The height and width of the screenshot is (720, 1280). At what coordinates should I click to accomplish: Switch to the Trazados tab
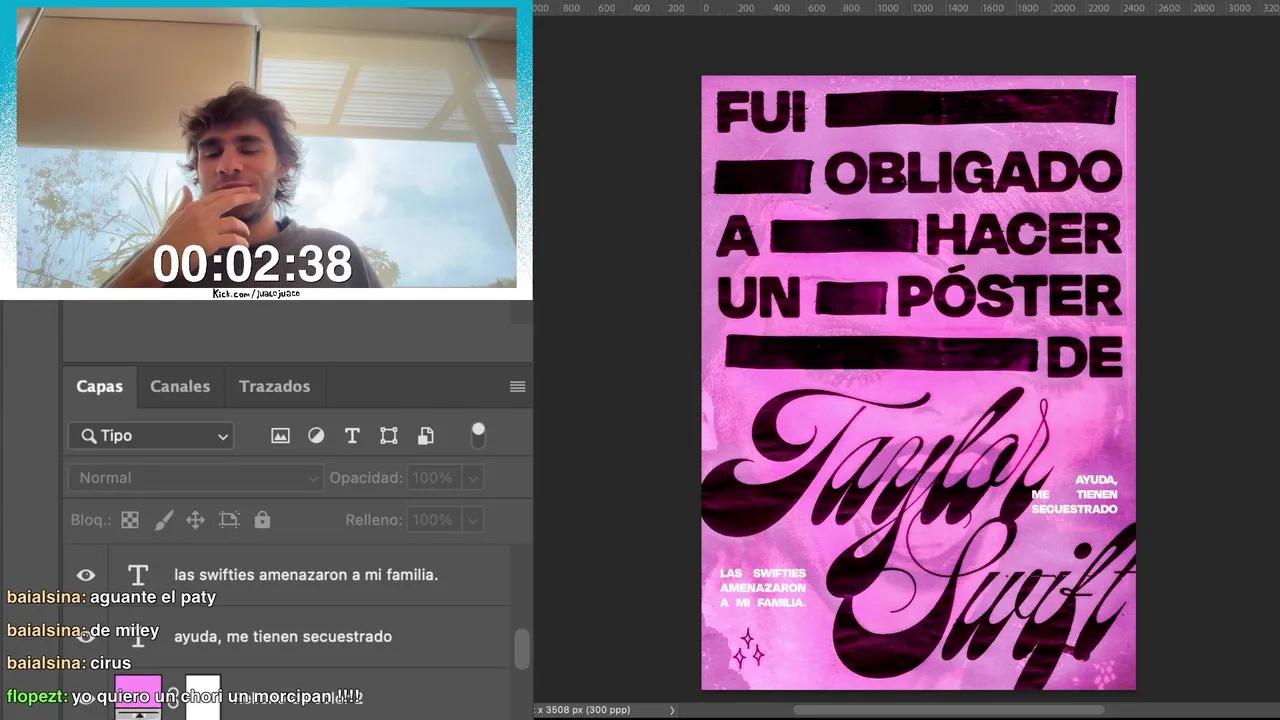pyautogui.click(x=275, y=386)
